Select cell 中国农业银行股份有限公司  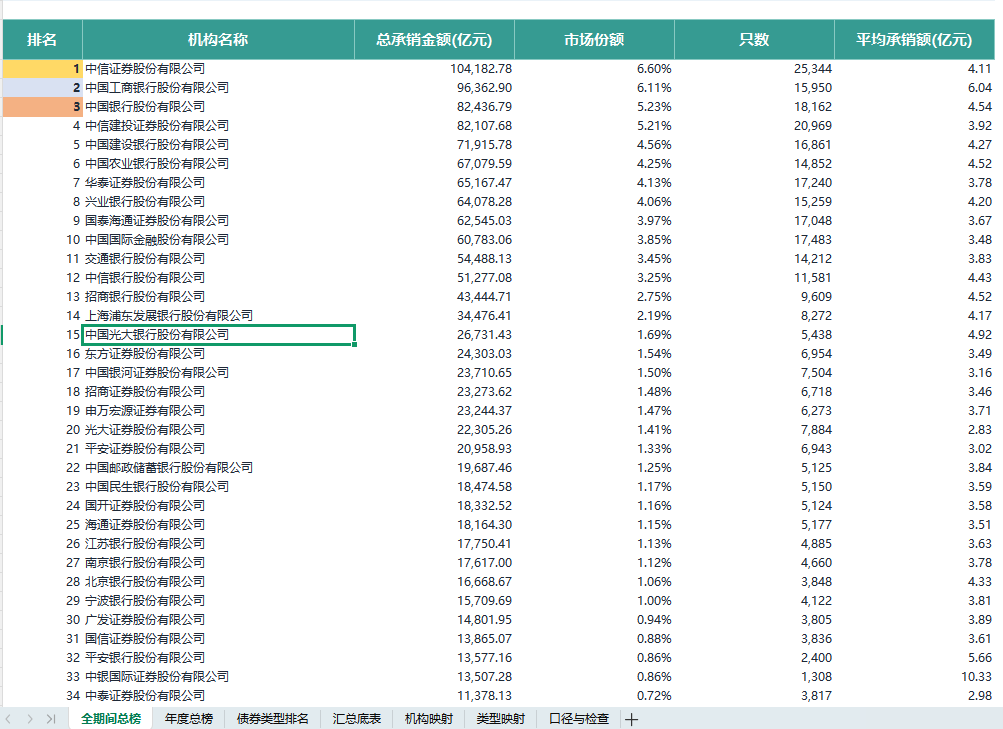(218, 164)
